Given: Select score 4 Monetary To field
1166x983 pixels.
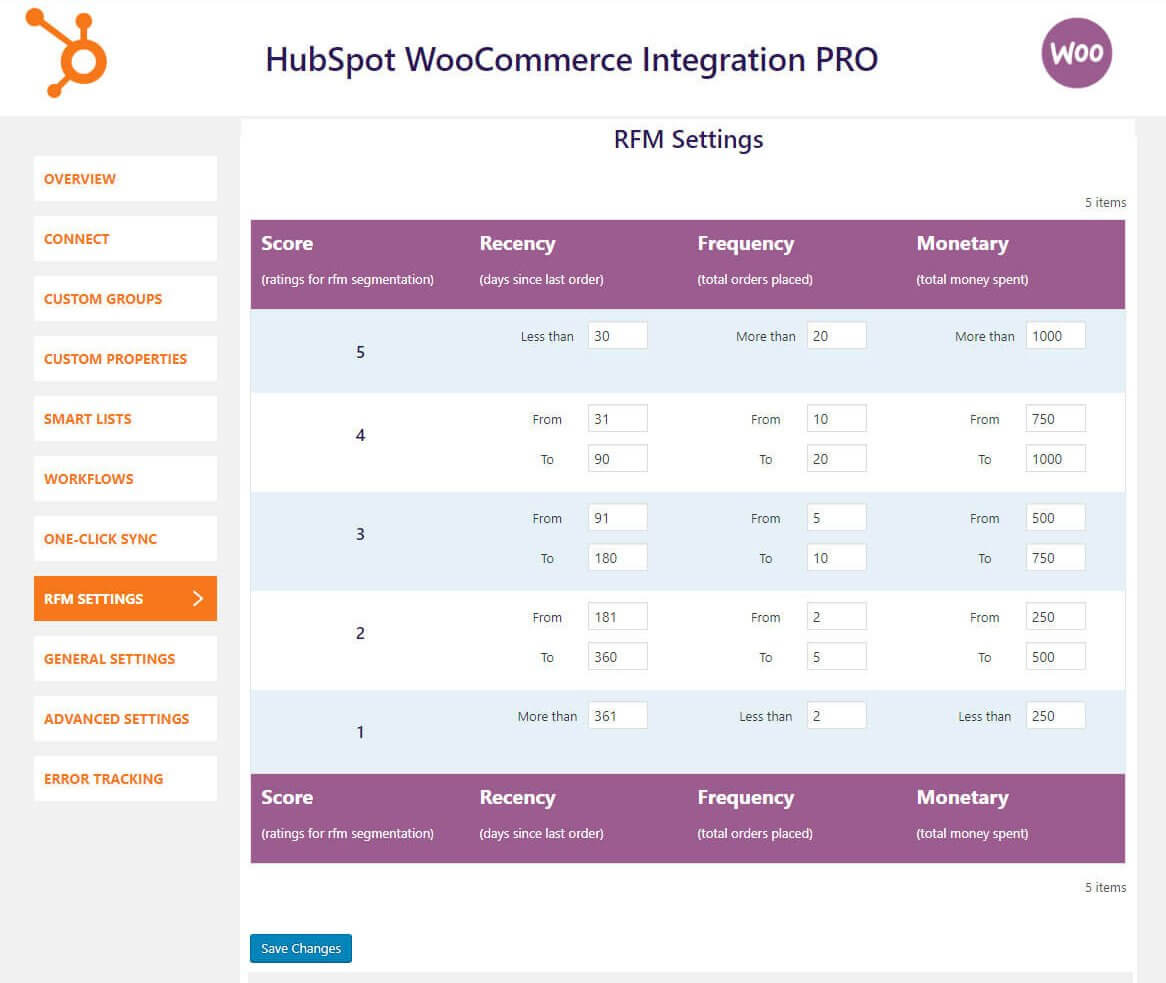Looking at the screenshot, I should pyautogui.click(x=1055, y=459).
